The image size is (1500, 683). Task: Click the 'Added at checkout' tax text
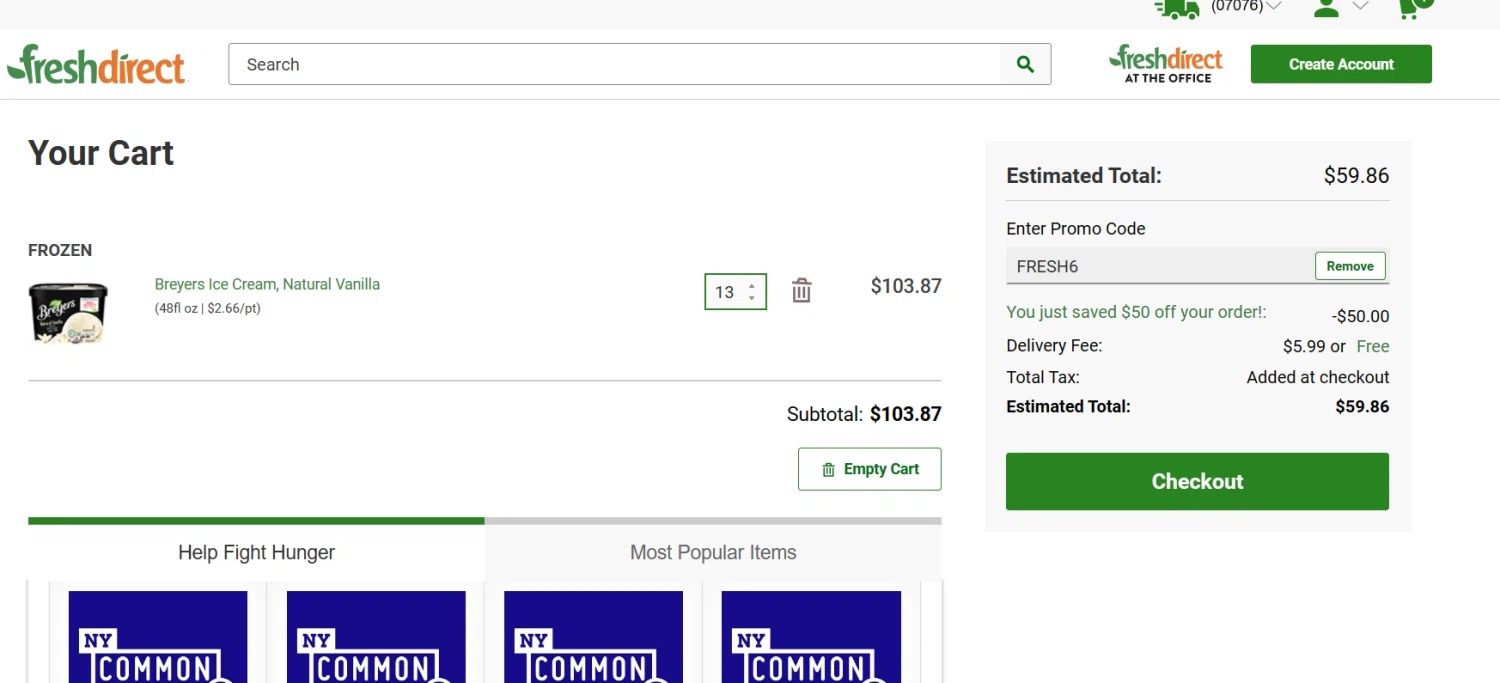(1318, 377)
